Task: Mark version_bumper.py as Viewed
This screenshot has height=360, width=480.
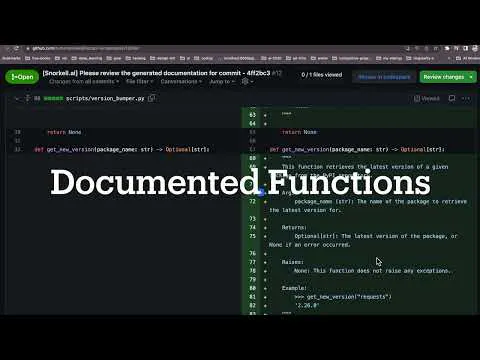Action: coord(427,98)
